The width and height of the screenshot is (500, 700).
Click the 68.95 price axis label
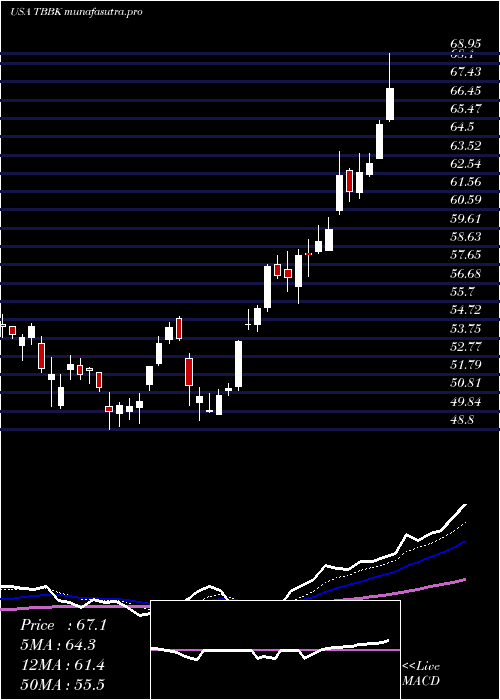(x=466, y=44)
